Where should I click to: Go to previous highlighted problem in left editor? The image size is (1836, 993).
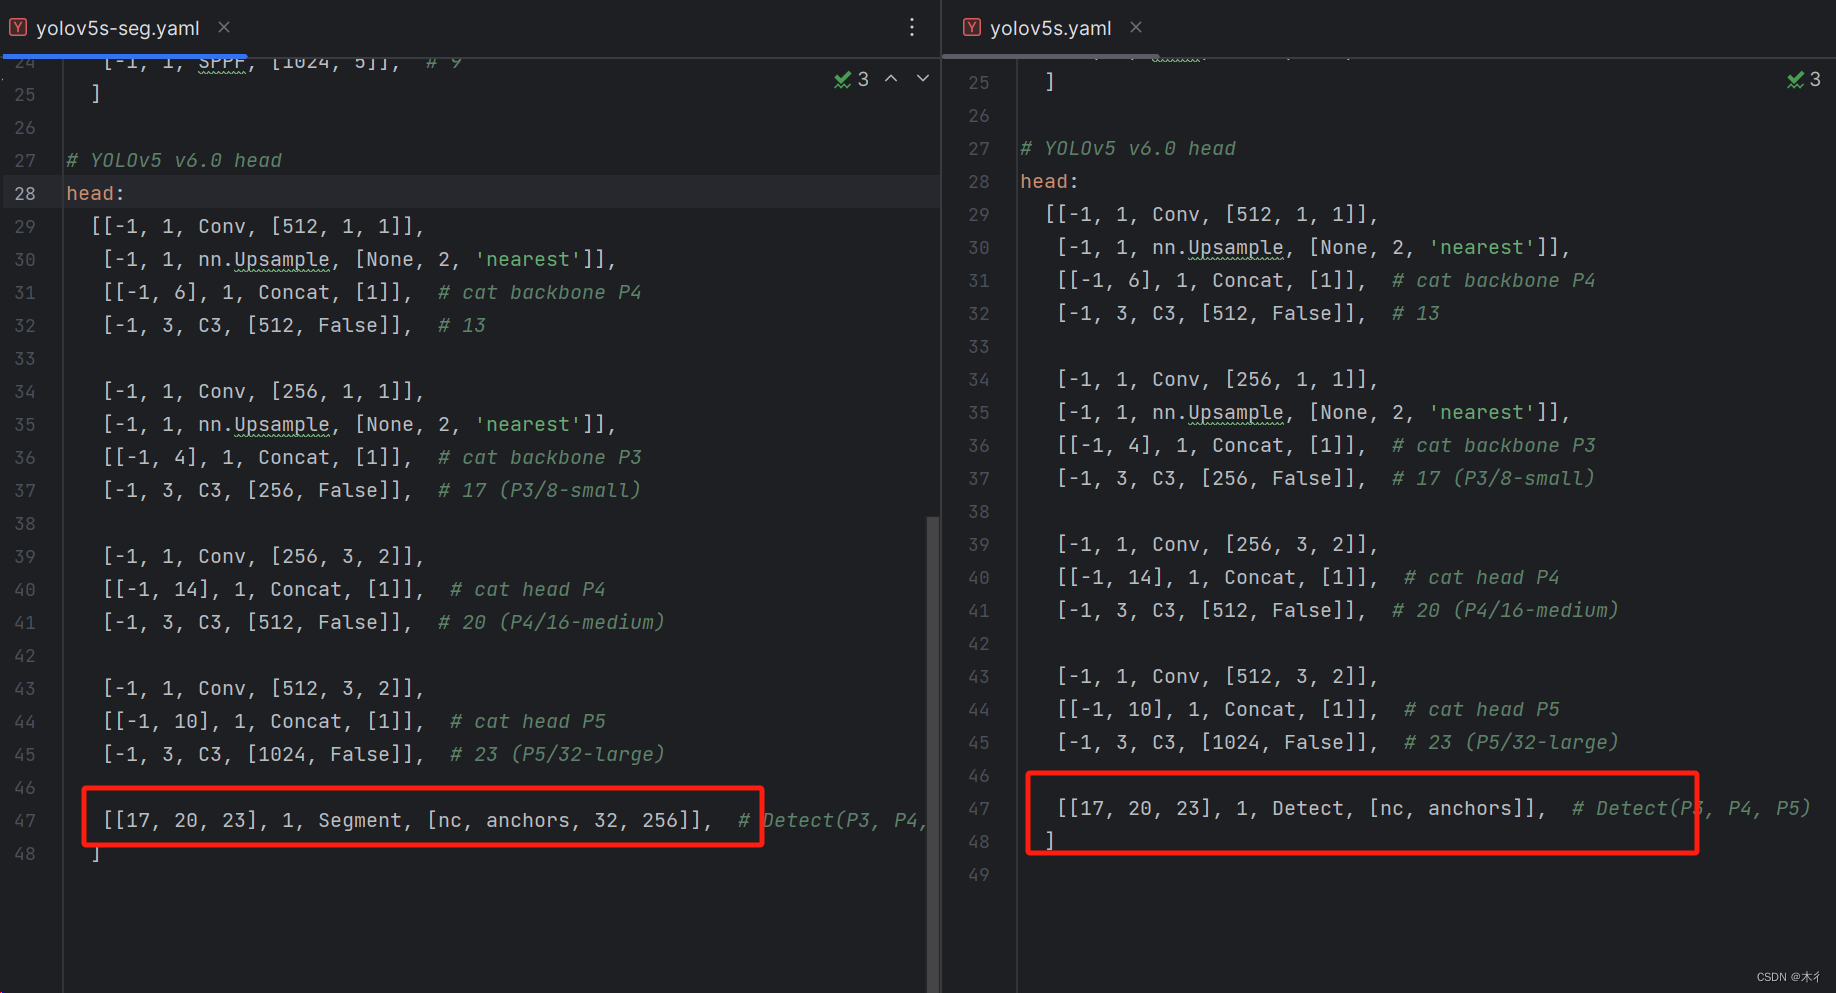(891, 78)
